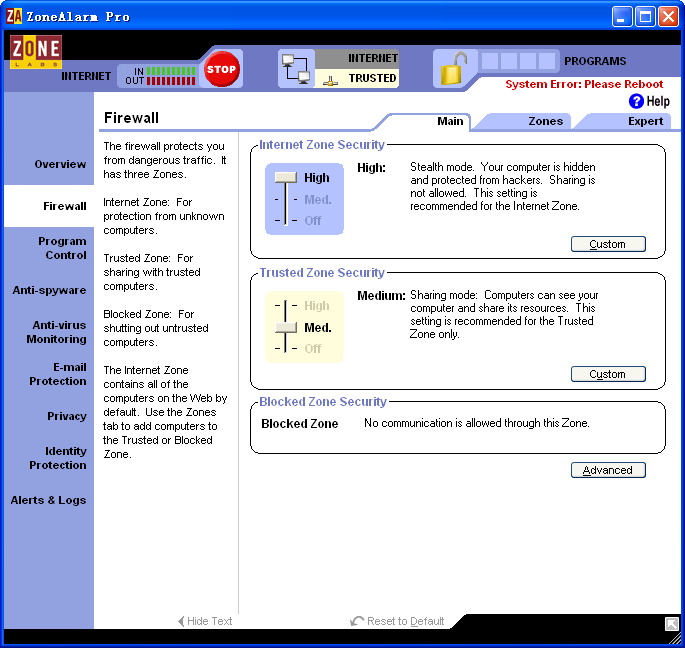The width and height of the screenshot is (685, 648).
Task: Click the Advanced button
Action: 608,470
